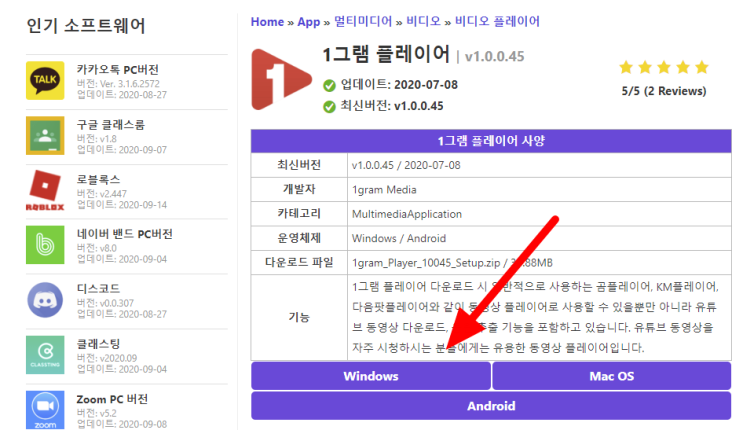Click the 다운로드 파일 row label

(299, 262)
